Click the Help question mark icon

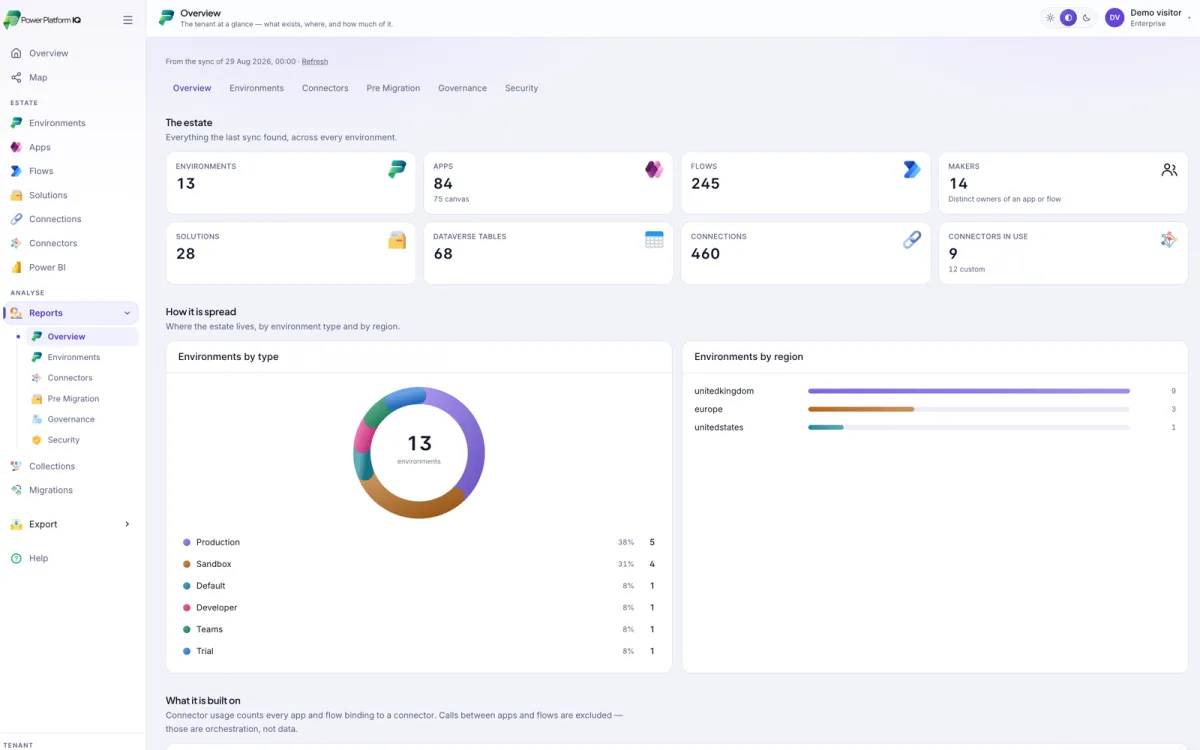(16, 558)
